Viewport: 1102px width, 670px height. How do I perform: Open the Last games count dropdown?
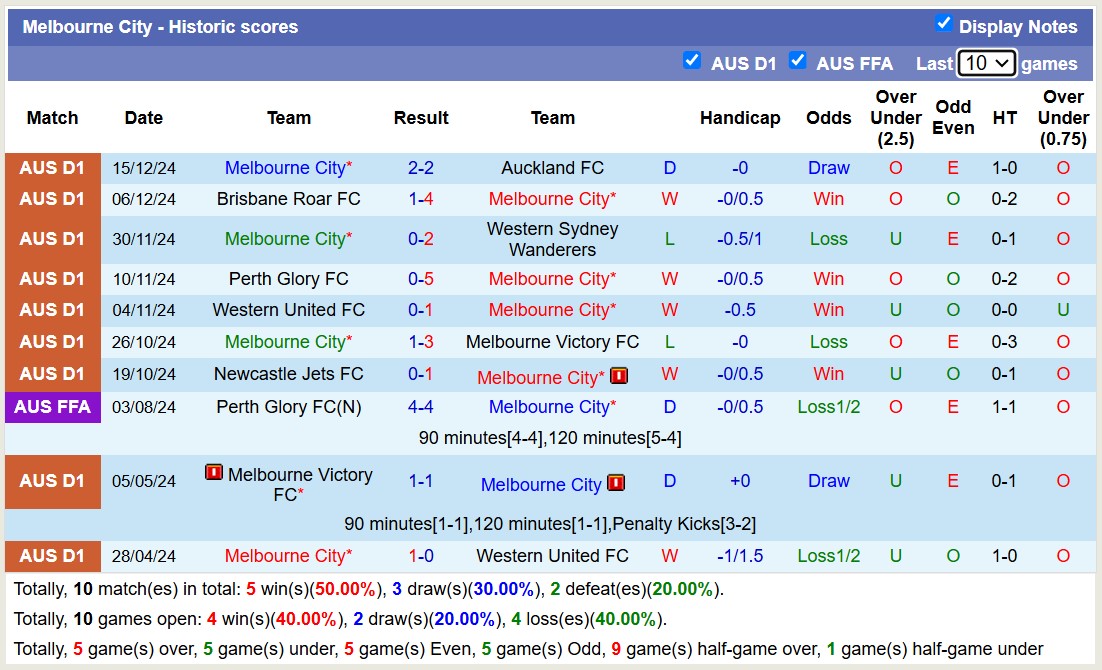click(987, 62)
